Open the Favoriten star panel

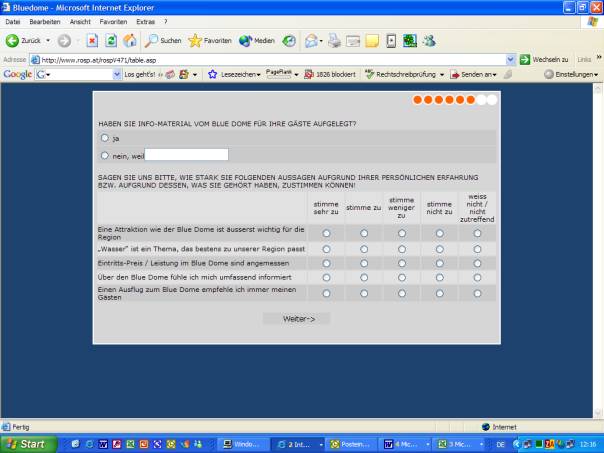210,40
